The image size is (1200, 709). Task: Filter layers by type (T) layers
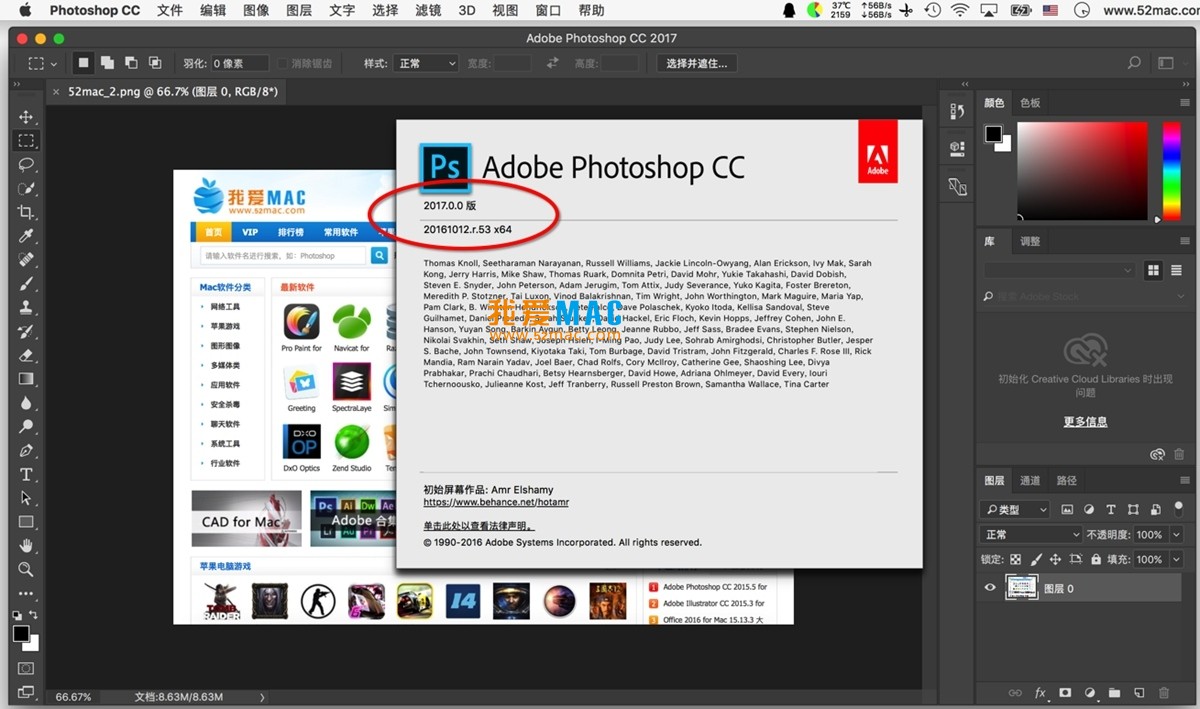point(1111,509)
